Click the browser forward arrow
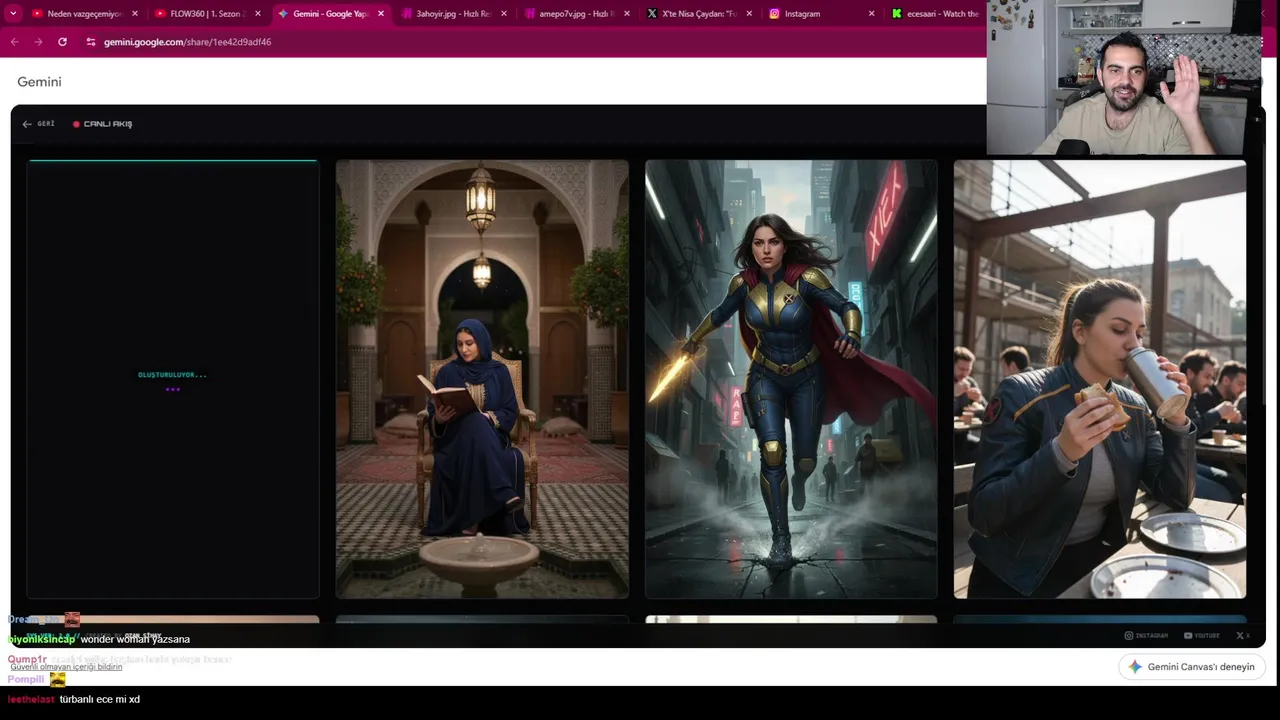The width and height of the screenshot is (1280, 720). [x=38, y=42]
